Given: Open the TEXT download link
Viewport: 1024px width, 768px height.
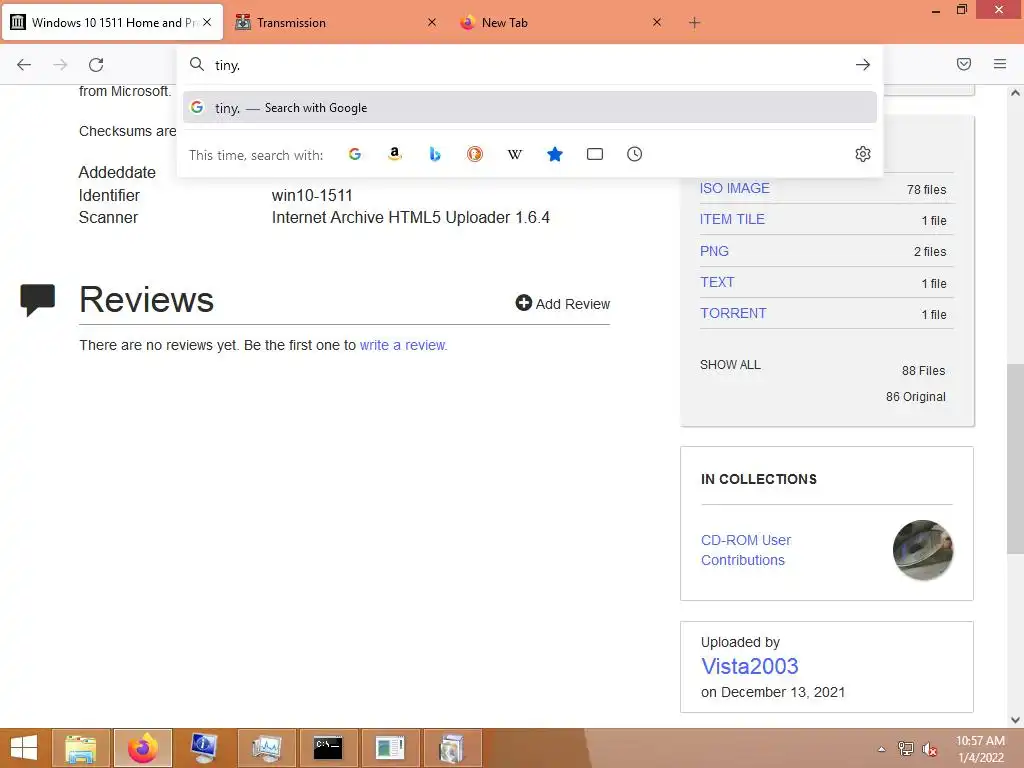Looking at the screenshot, I should point(717,282).
